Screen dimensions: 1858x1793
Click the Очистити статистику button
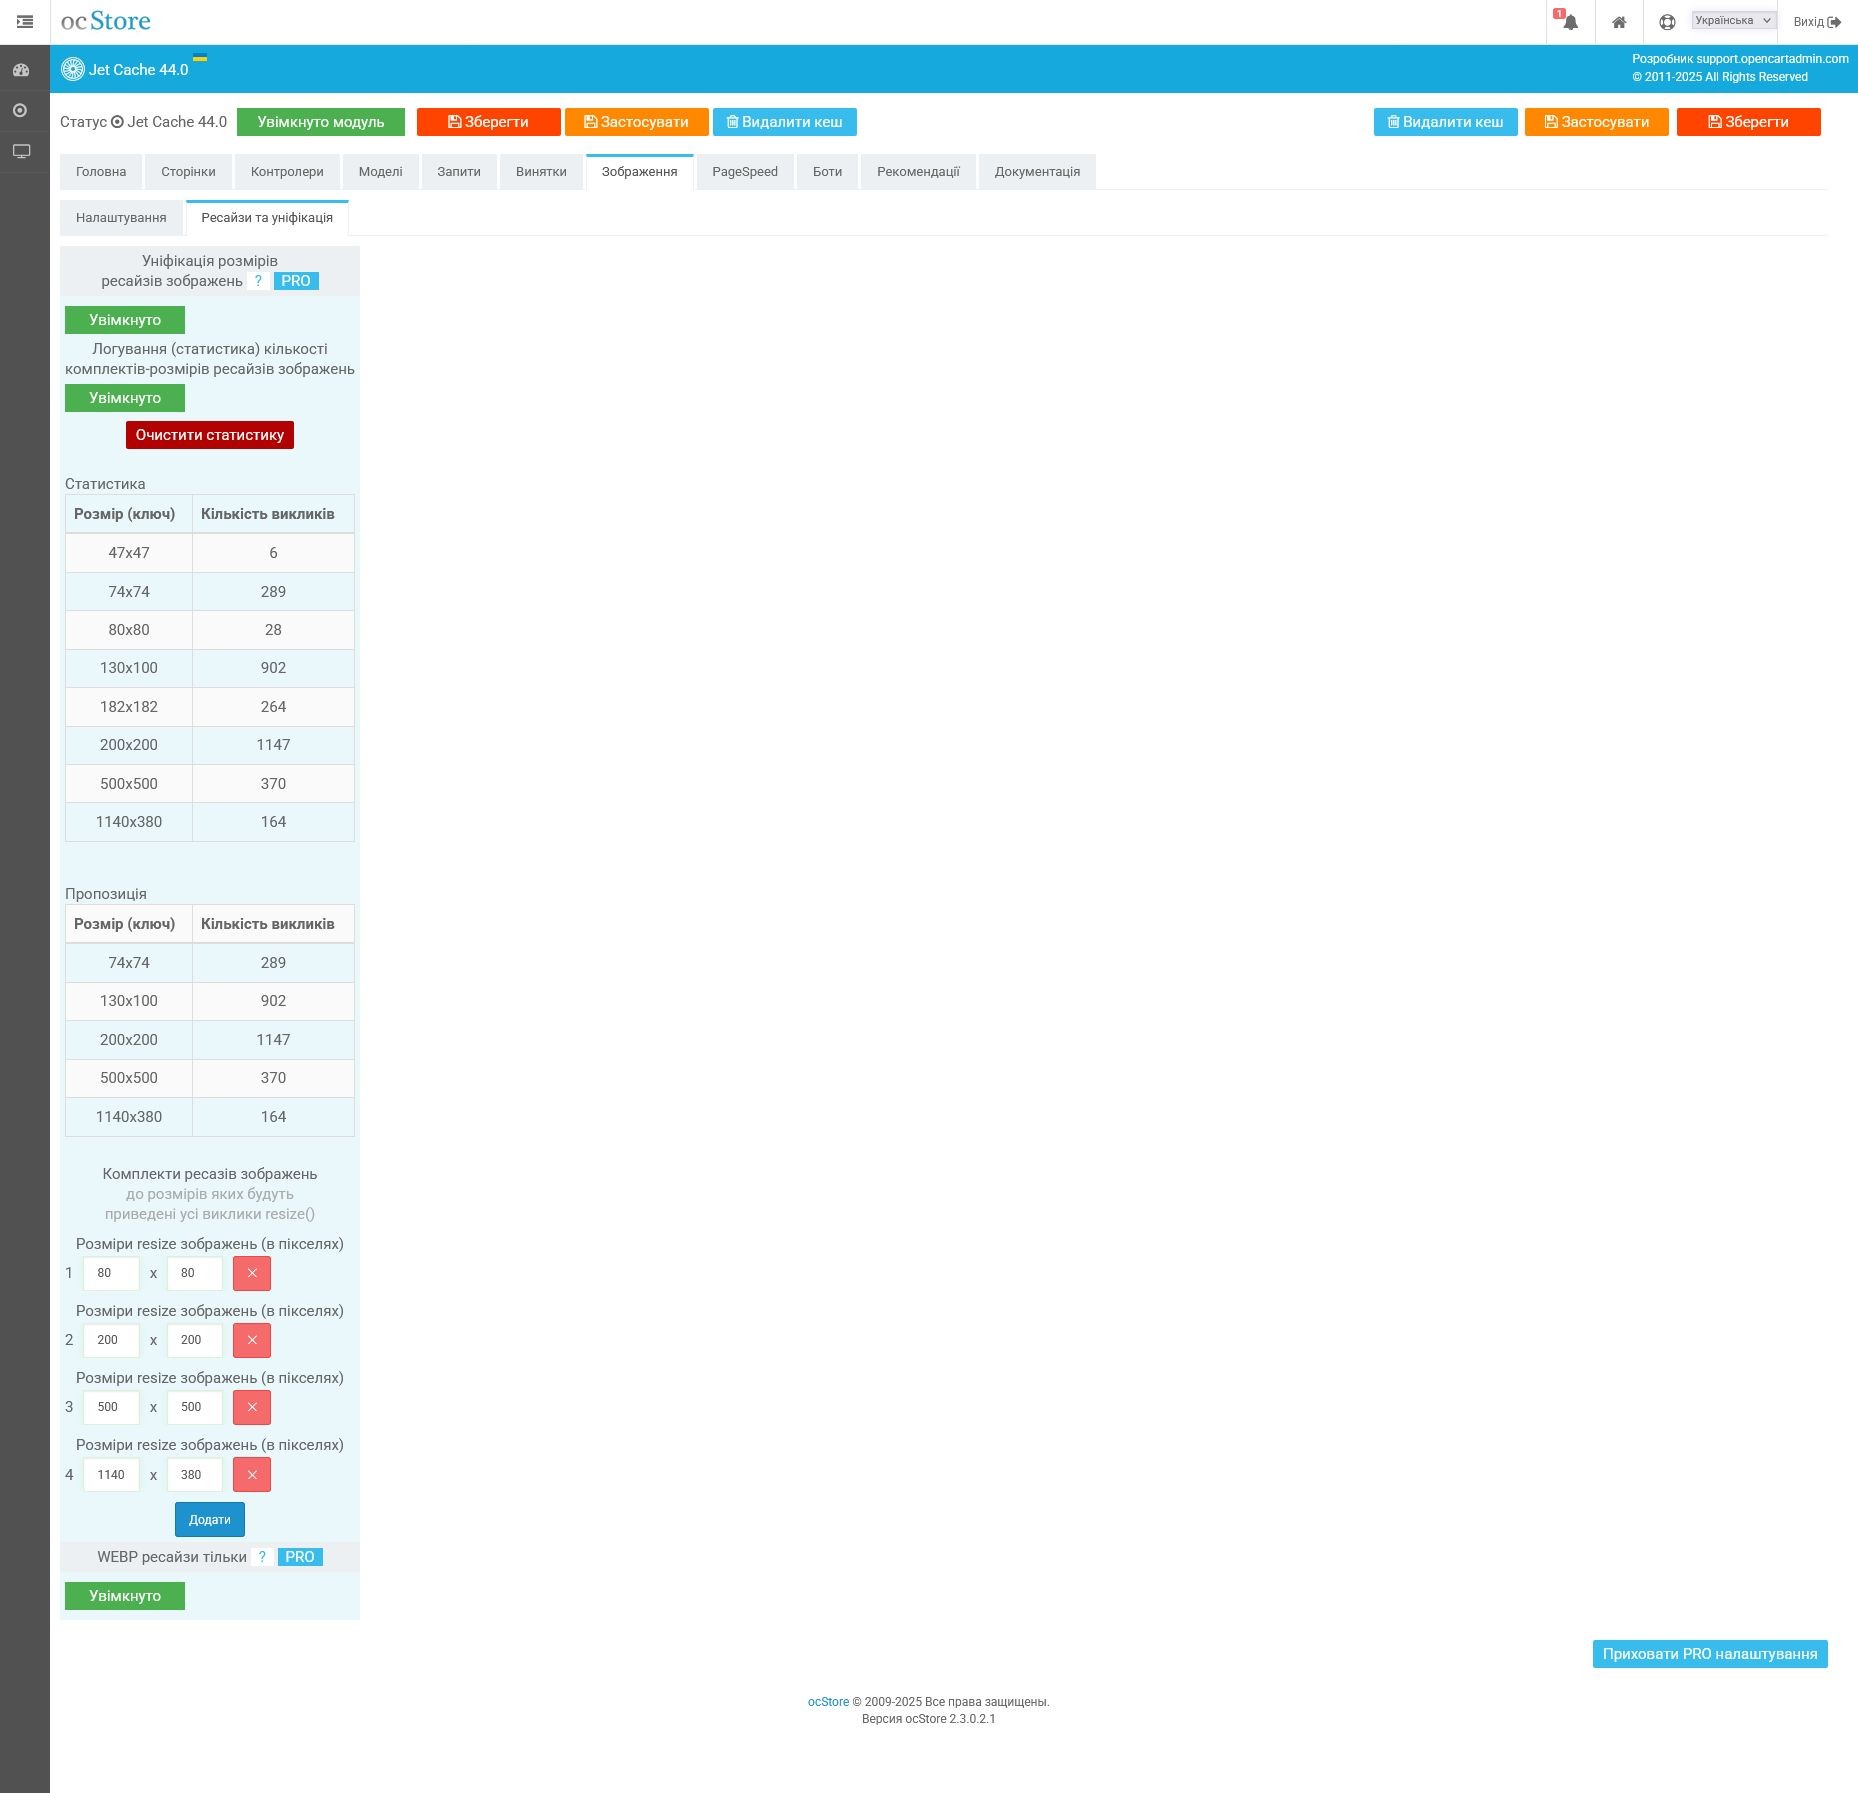(210, 435)
